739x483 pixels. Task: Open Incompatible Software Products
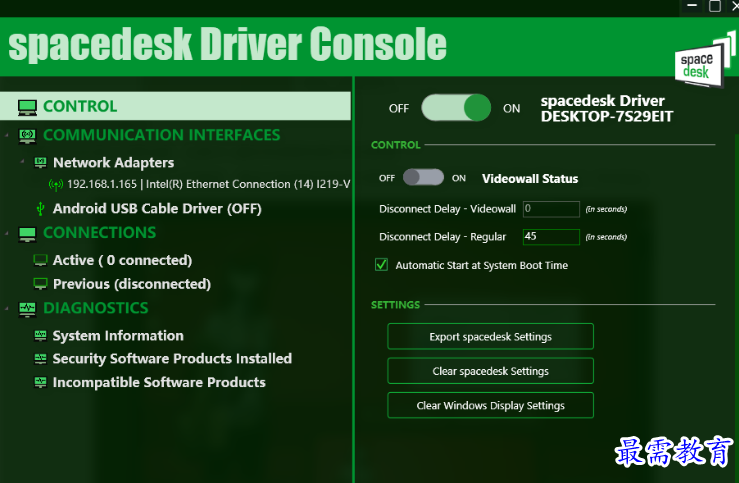coord(159,382)
